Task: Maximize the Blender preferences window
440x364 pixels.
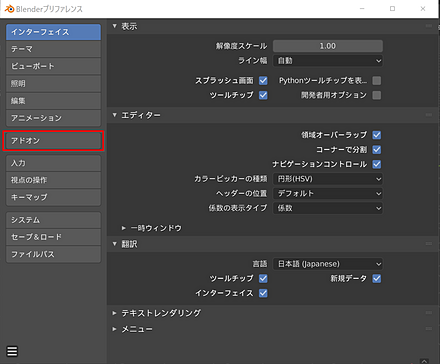Action: click(392, 9)
